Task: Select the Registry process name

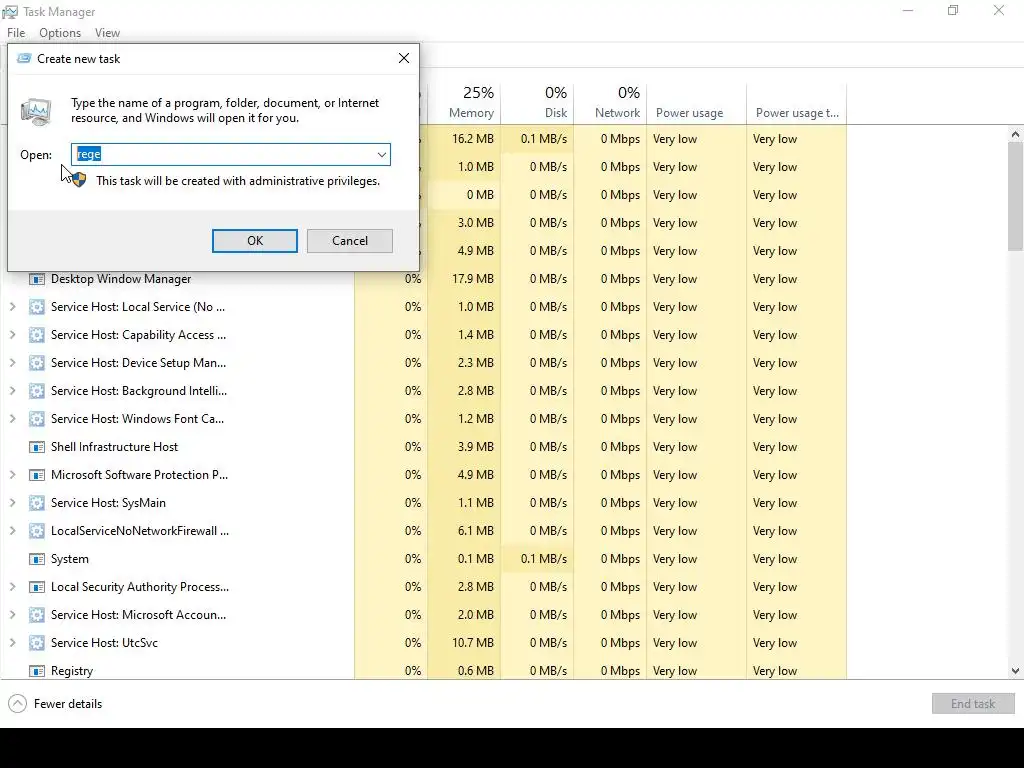Action: pos(72,671)
